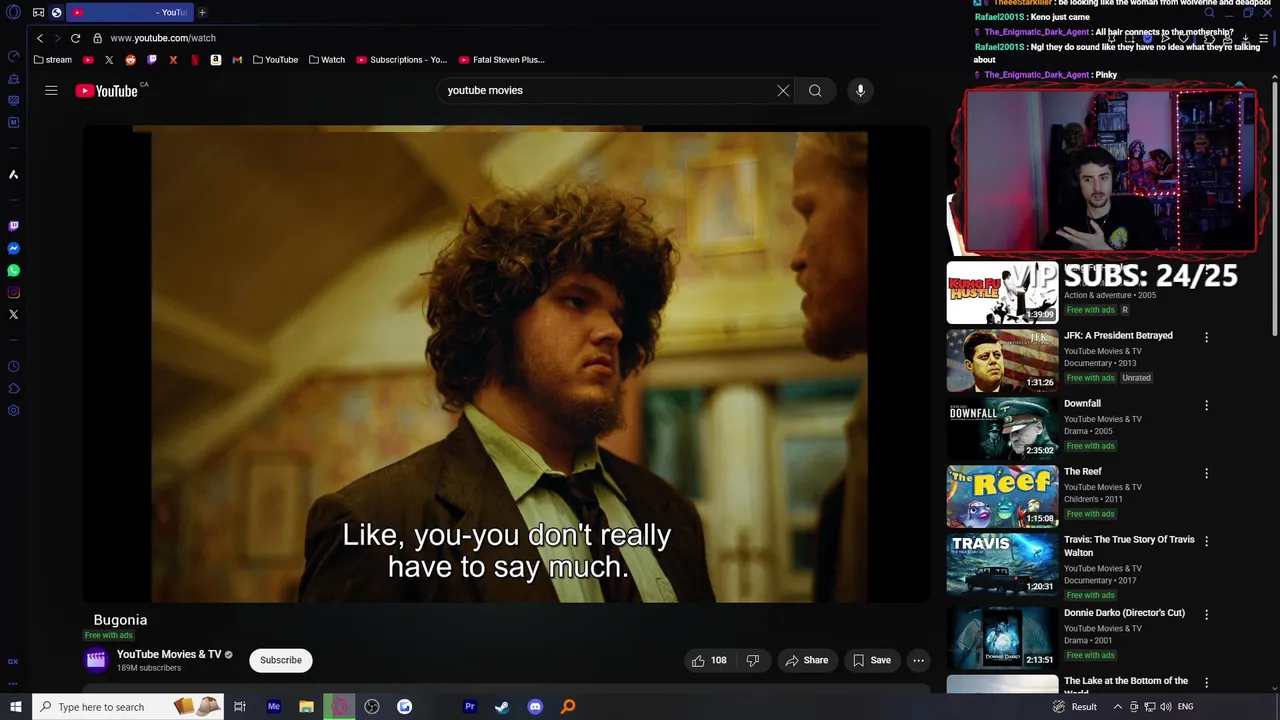This screenshot has width=1280, height=720.
Task: Click the Windows Start button
Action: tap(15, 707)
